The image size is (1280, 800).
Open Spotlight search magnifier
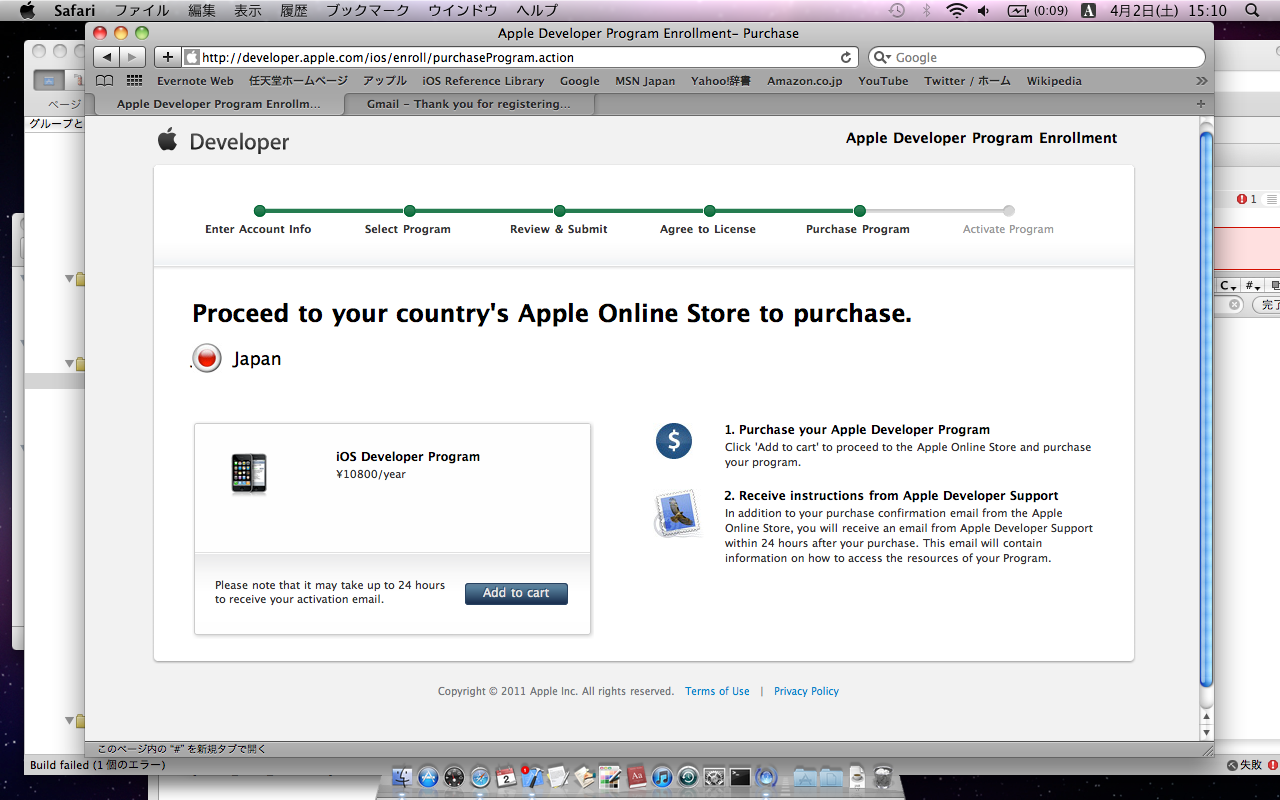pos(1251,10)
